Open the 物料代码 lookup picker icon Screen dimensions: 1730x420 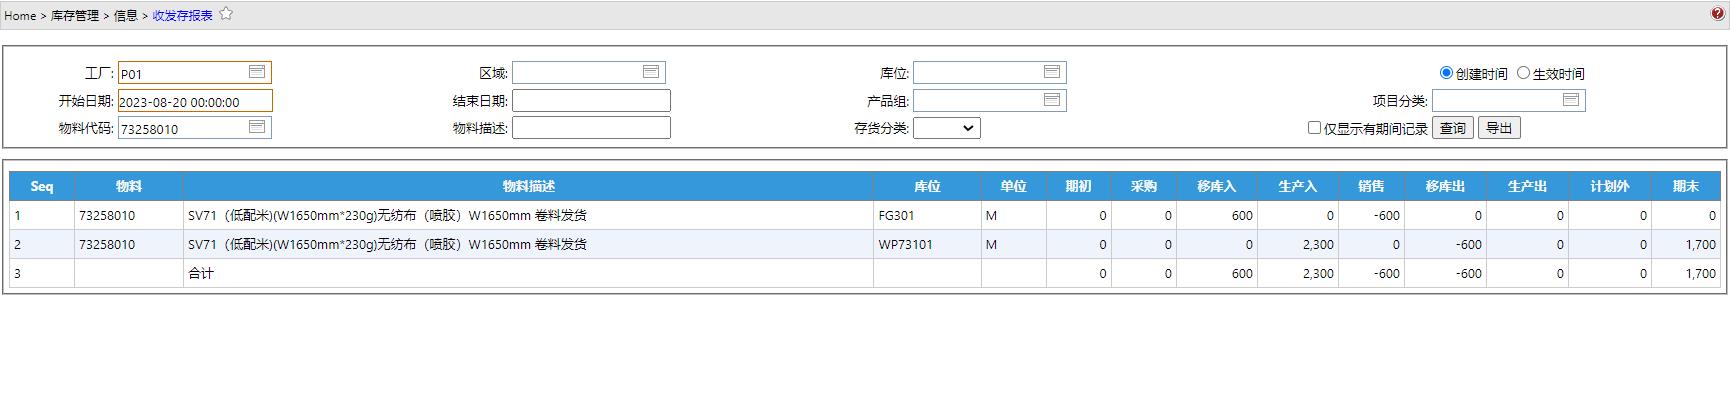point(257,127)
